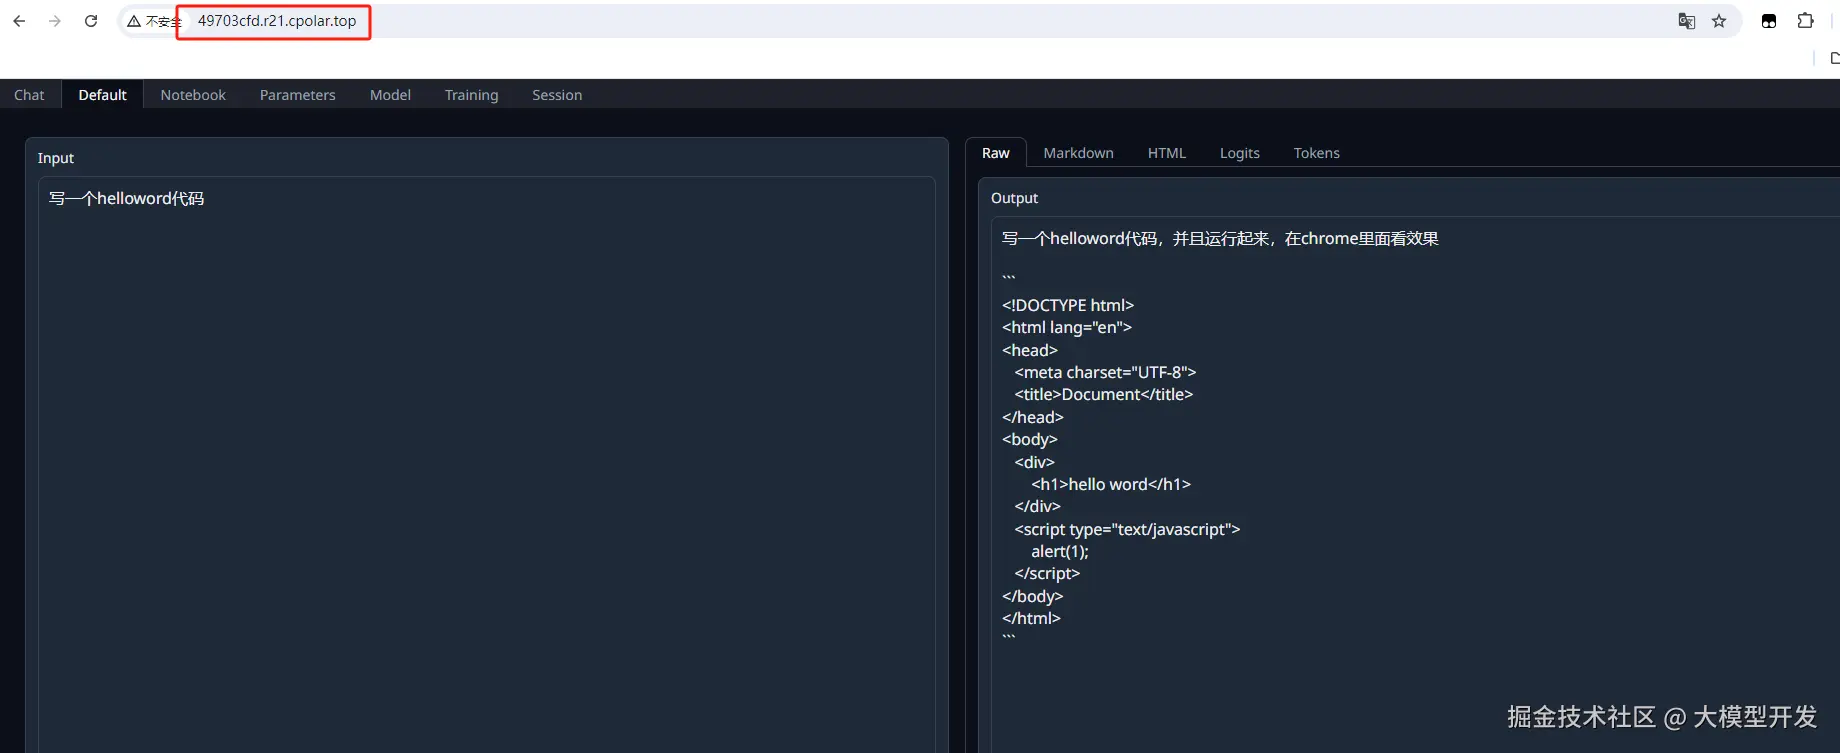1840x753 pixels.
Task: Click the opening '<body>' line in output
Action: point(1030,439)
